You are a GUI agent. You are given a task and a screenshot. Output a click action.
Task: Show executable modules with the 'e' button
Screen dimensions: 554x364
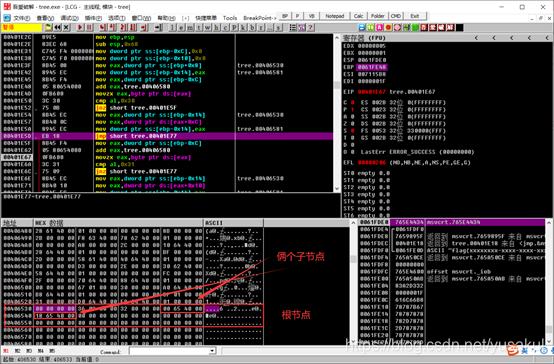[x=181, y=28]
